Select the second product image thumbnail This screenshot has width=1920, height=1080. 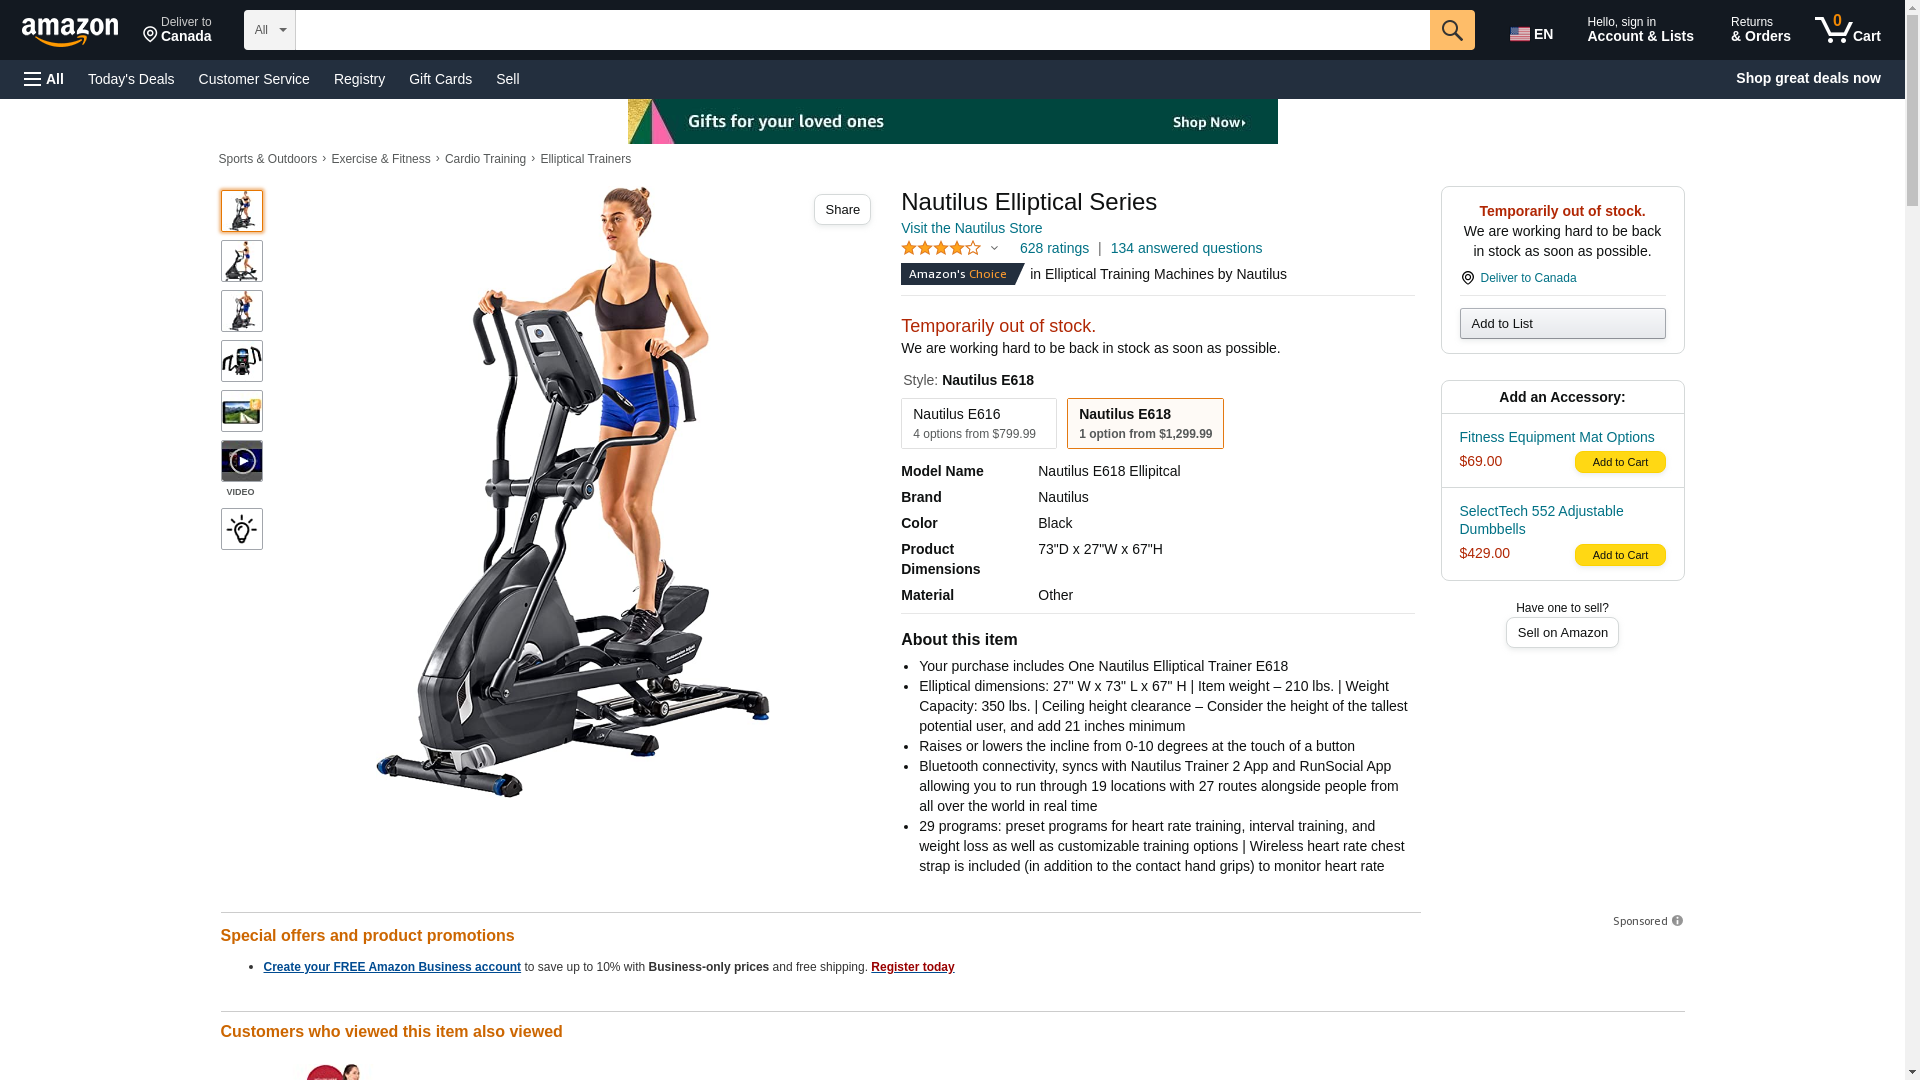[x=242, y=261]
